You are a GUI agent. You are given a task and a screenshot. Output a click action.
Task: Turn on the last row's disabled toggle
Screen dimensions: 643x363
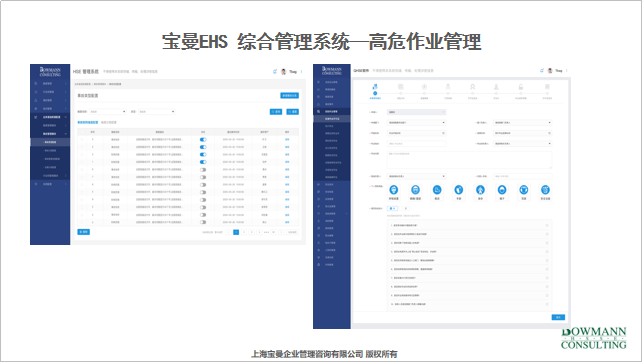click(x=203, y=222)
